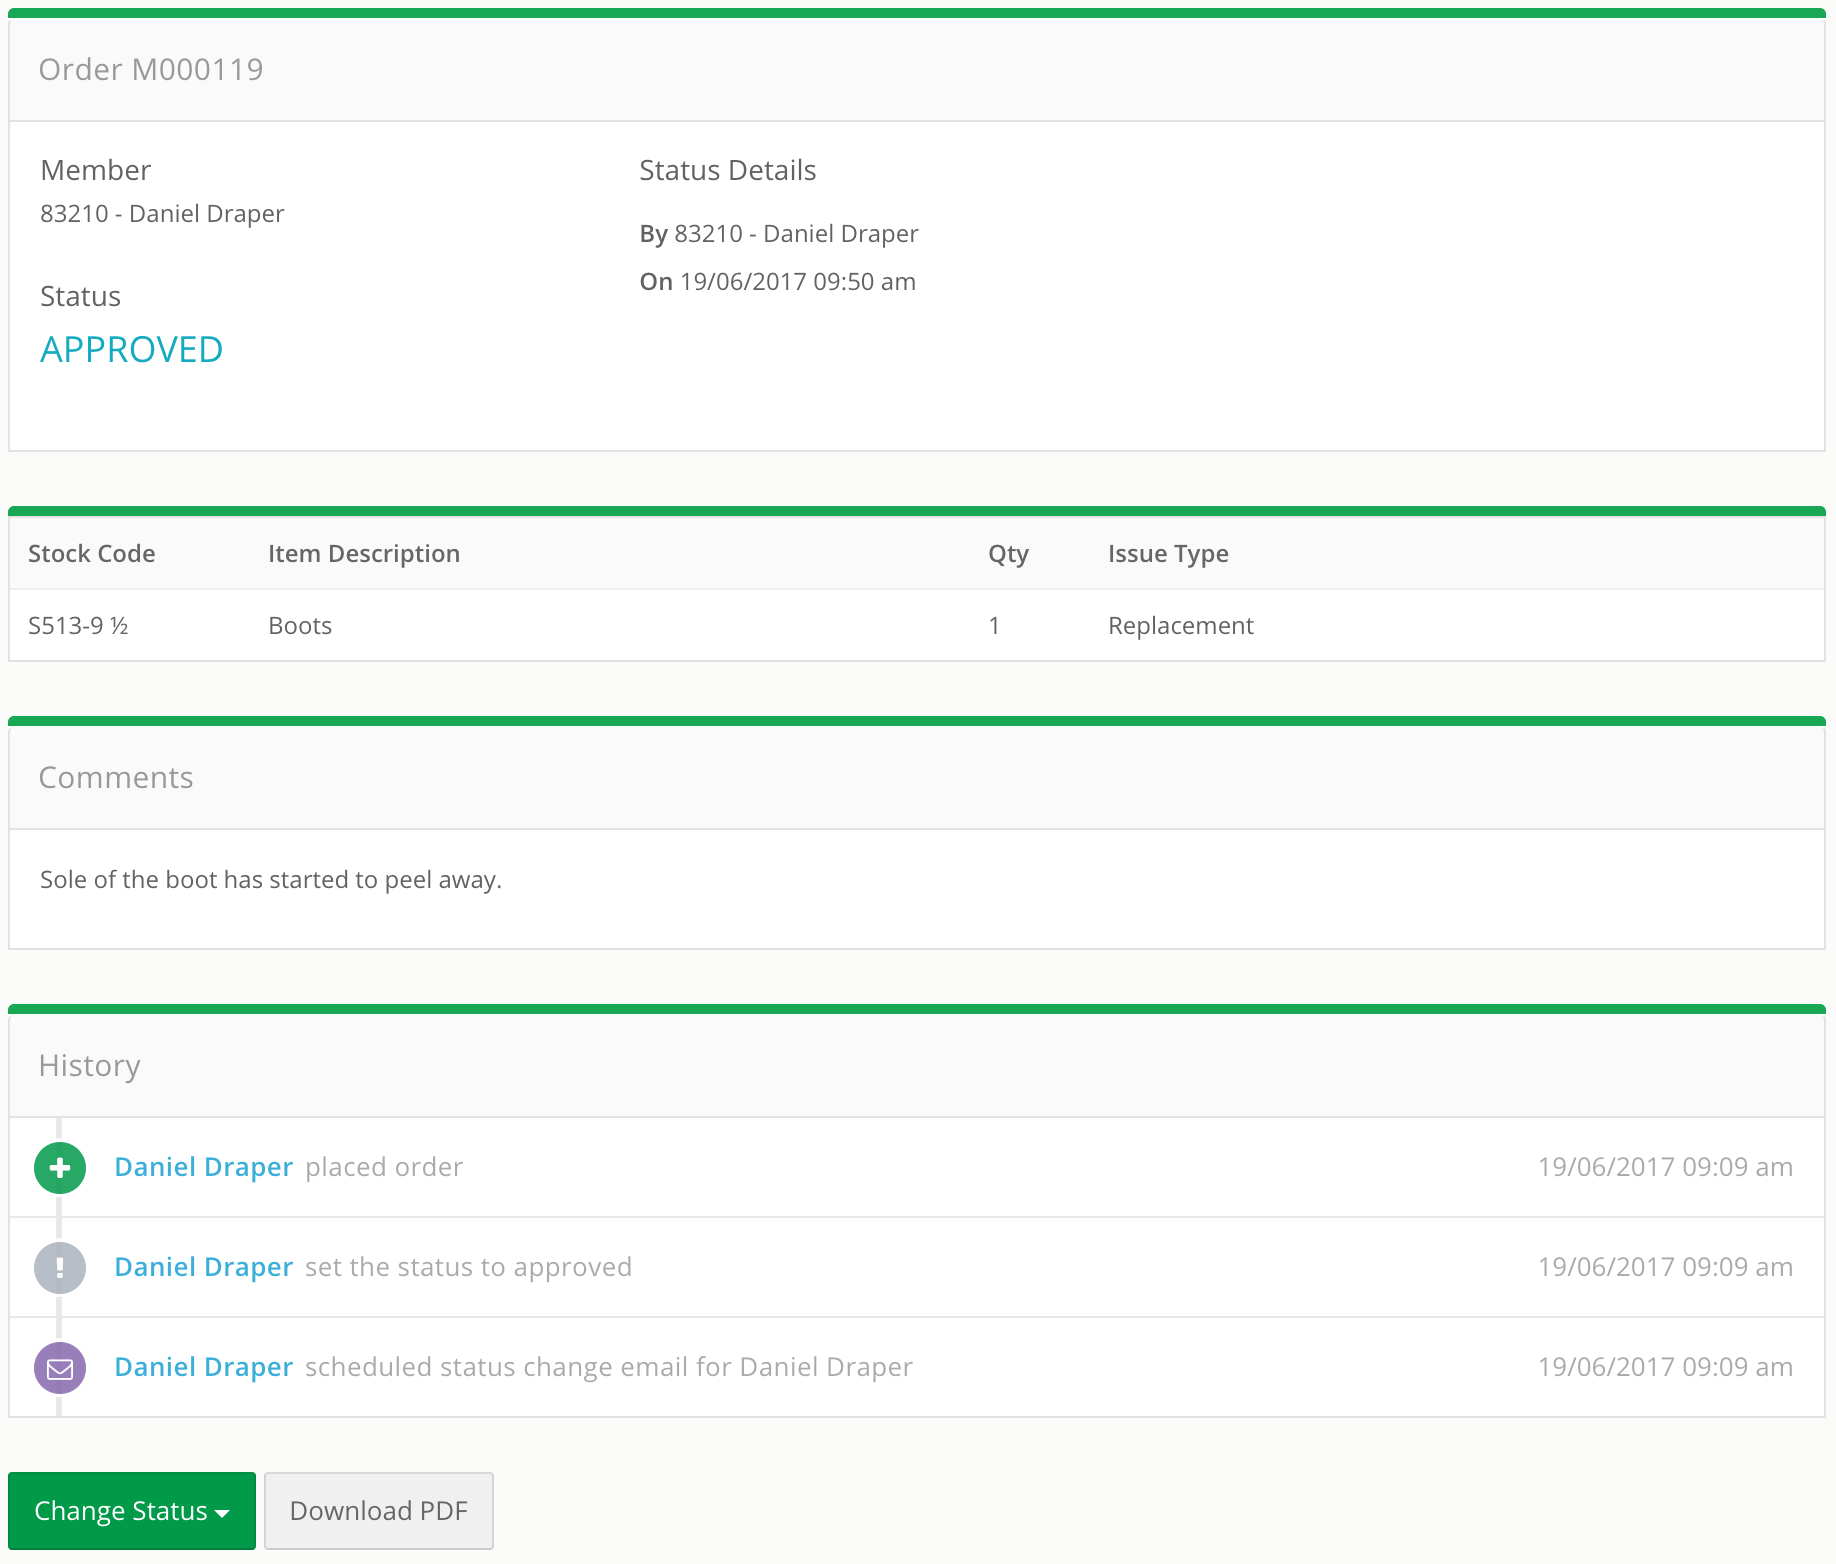Click member name 83210 - Daniel Draper
This screenshot has width=1836, height=1564.
pyautogui.click(x=162, y=214)
